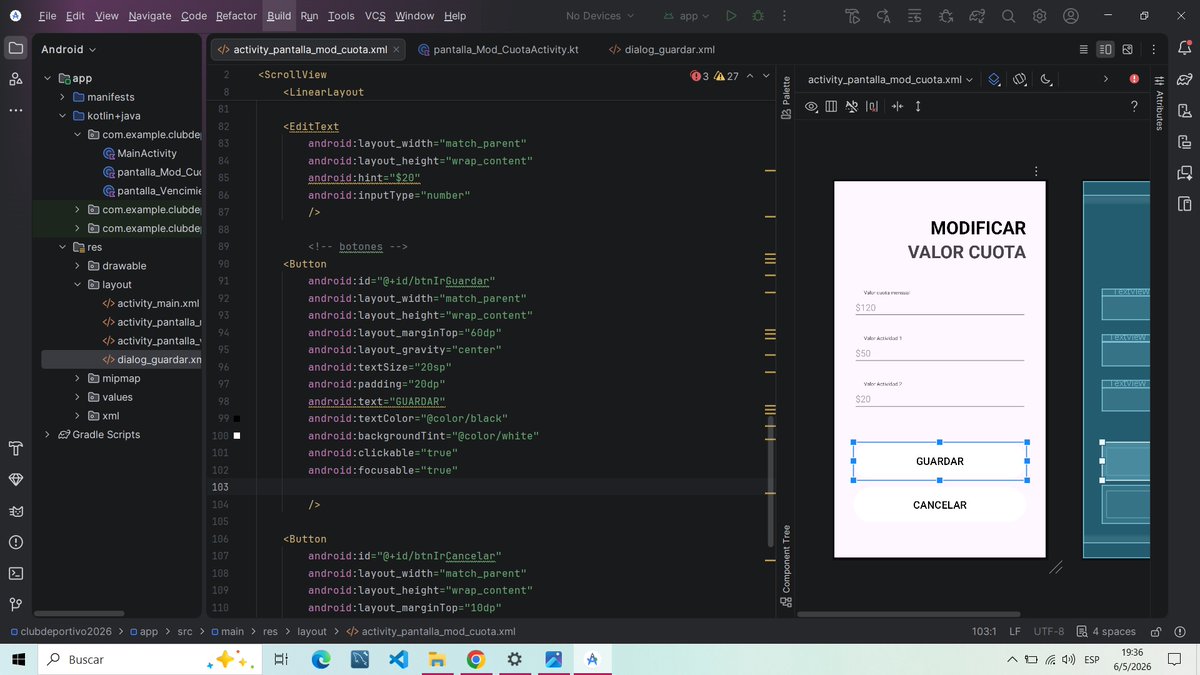Expand the mipmap folder
The width and height of the screenshot is (1200, 675).
78,378
